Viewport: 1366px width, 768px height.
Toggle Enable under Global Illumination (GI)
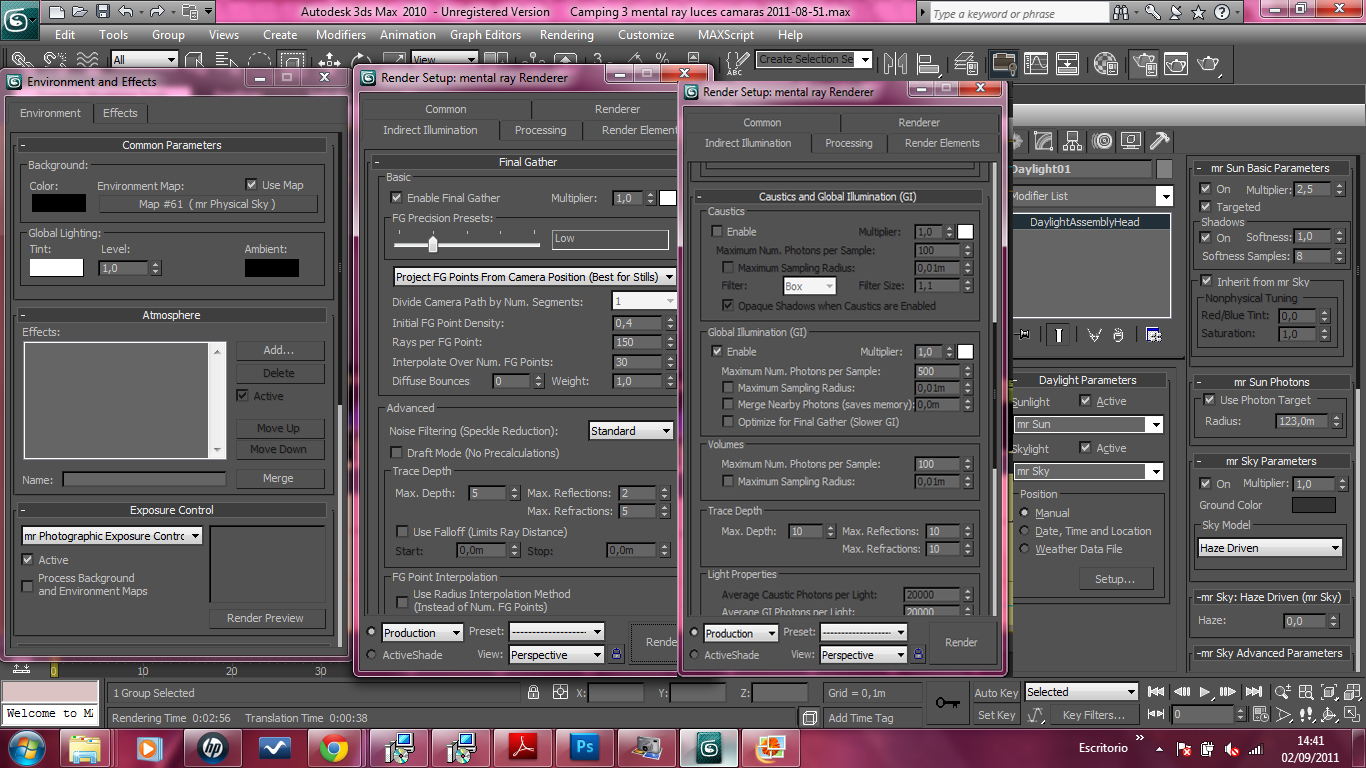(x=717, y=352)
